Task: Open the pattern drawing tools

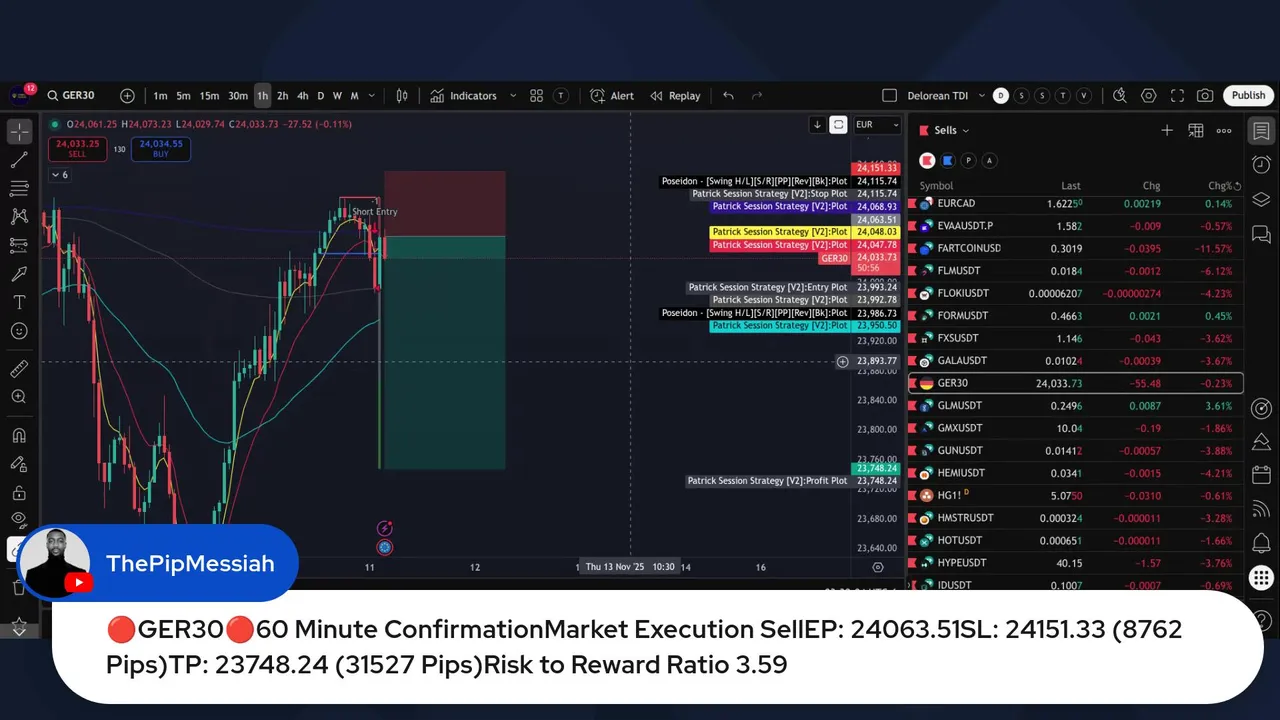Action: [x=19, y=216]
